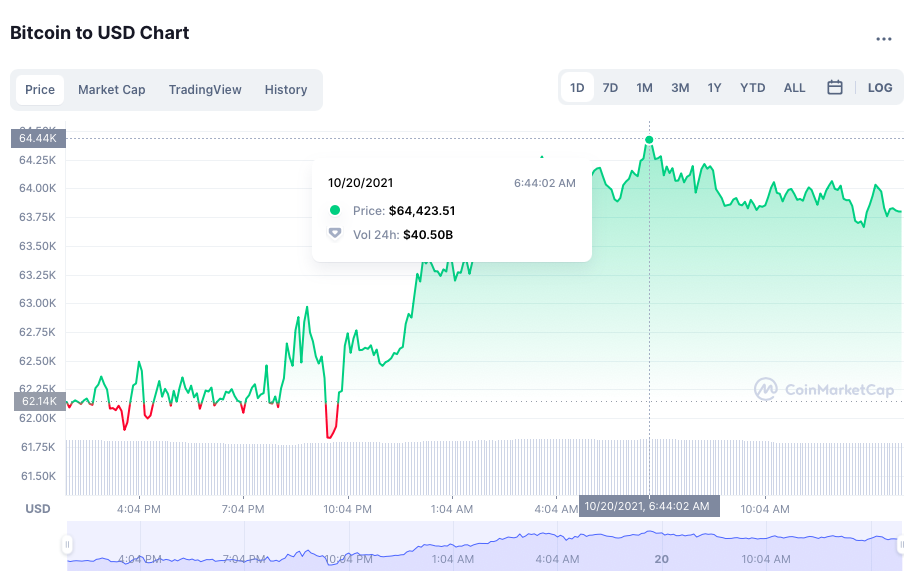Choose the 1M time range
924x582 pixels.
[x=644, y=88]
